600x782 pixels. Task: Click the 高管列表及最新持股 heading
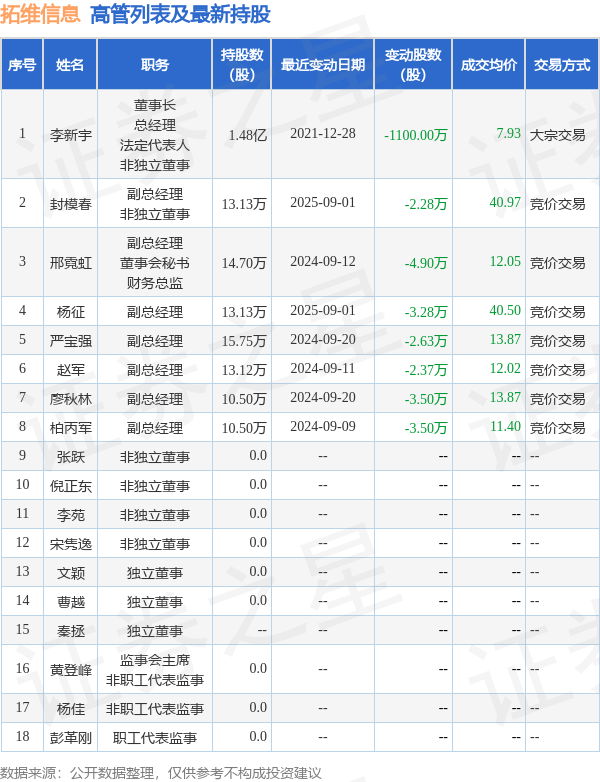[x=181, y=14]
